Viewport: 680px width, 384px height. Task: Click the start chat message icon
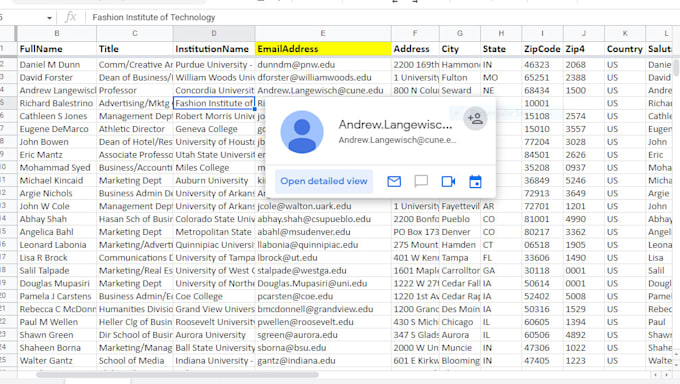(421, 181)
